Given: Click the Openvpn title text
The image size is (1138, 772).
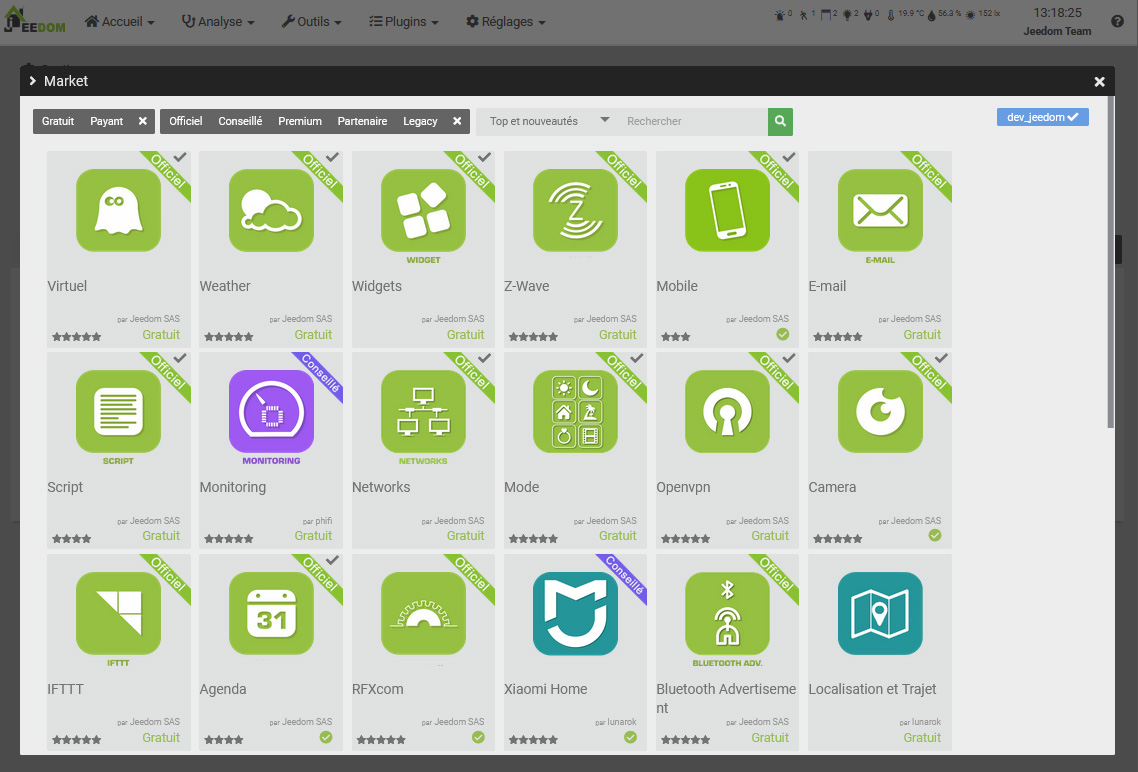Looking at the screenshot, I should click(683, 488).
